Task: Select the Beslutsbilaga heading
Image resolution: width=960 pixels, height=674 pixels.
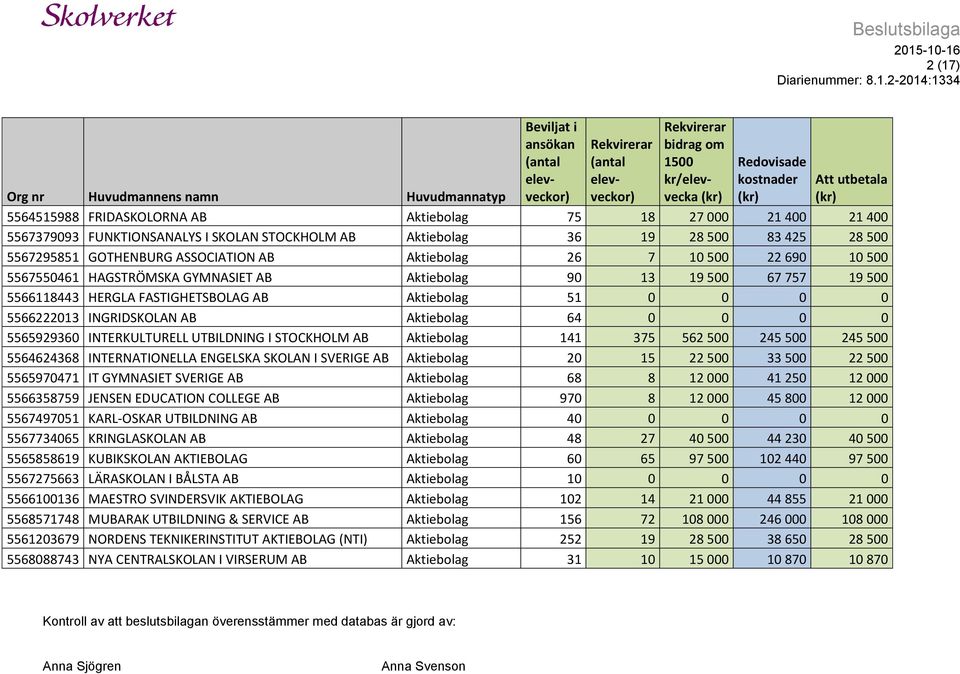Action: coord(906,29)
